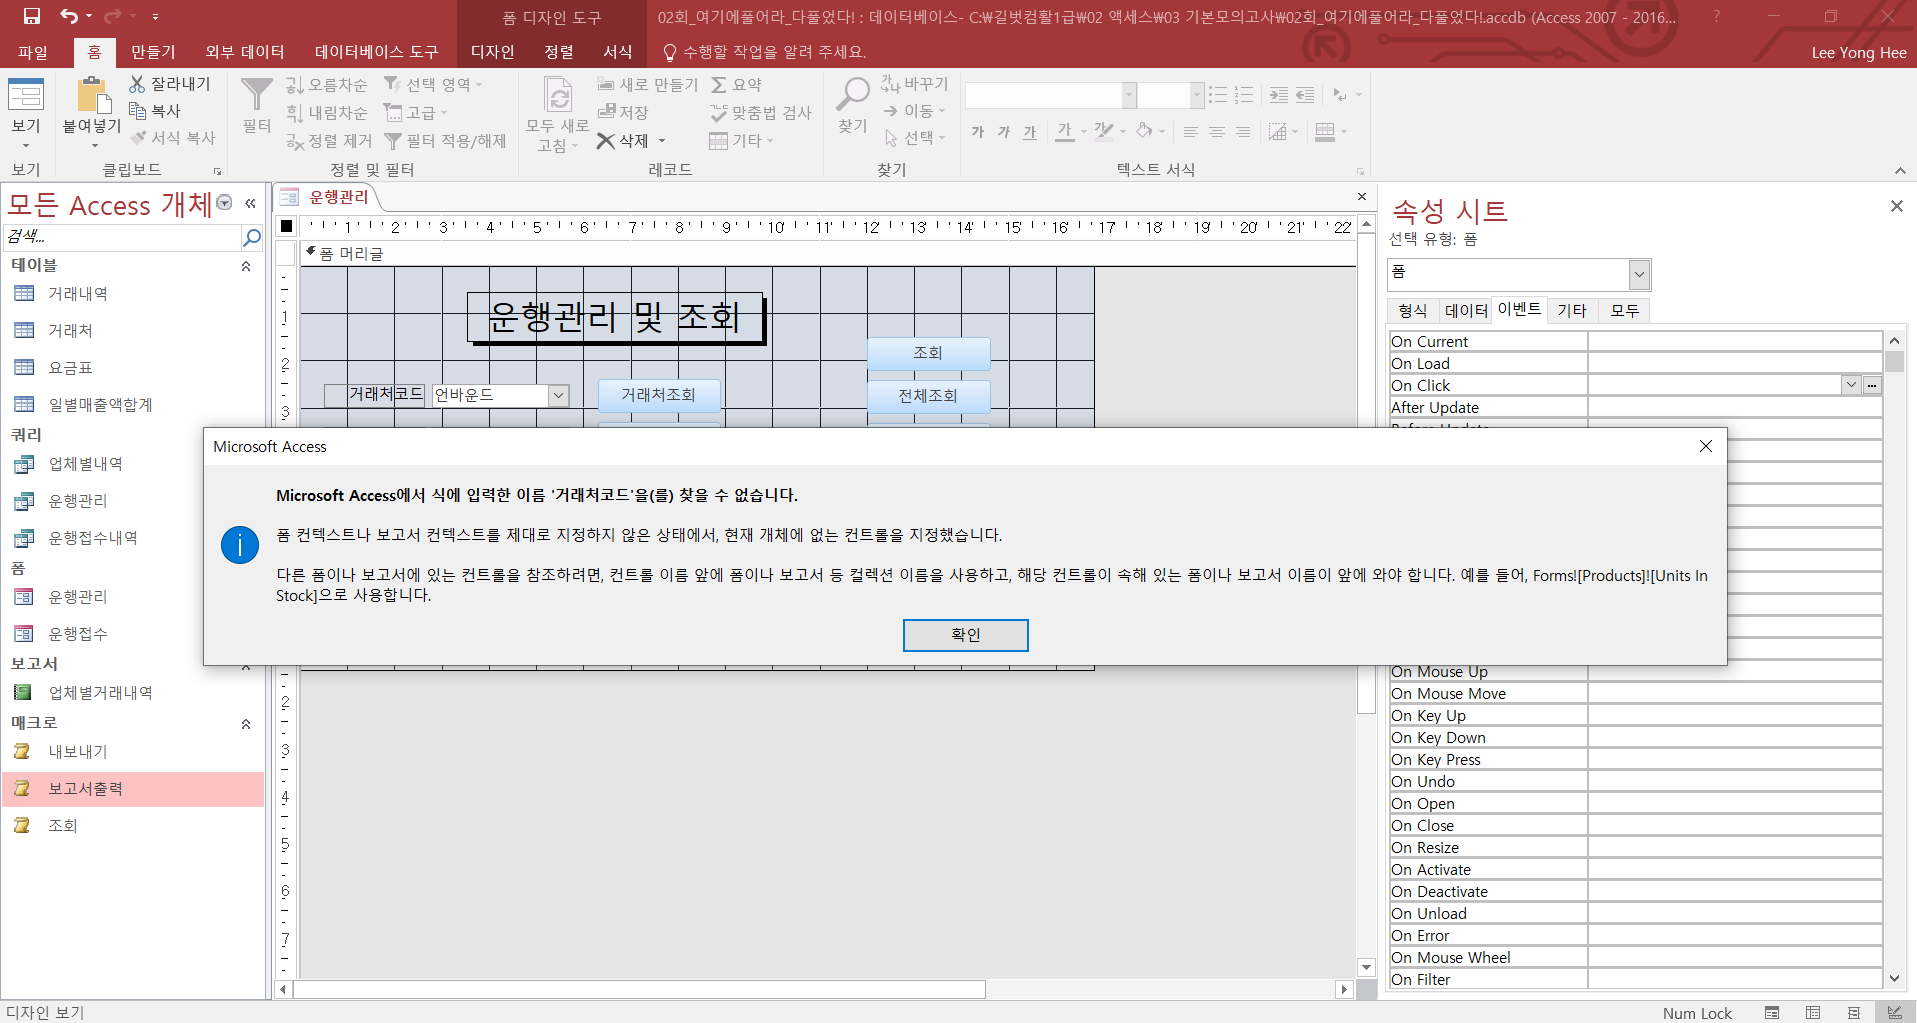Click the 필터 (Filter) funnel icon
The width and height of the screenshot is (1917, 1023).
257,96
